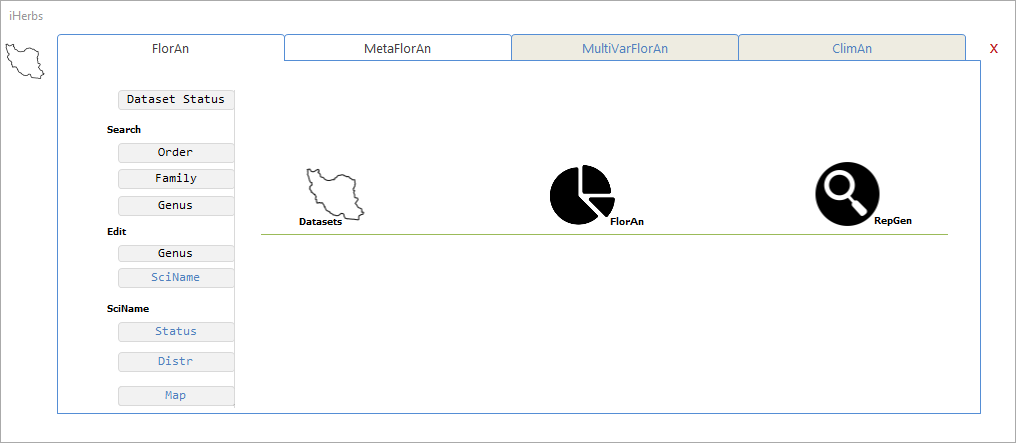This screenshot has height=443, width=1016.
Task: Click the RepGen label
Action: tap(893, 221)
